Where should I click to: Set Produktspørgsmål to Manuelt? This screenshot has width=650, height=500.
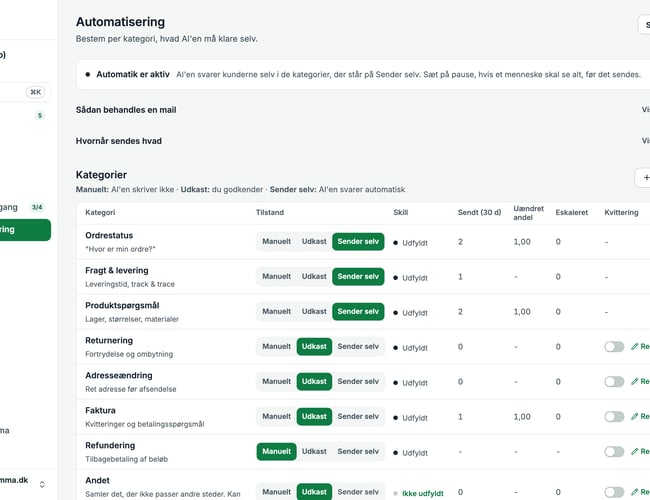tap(276, 311)
